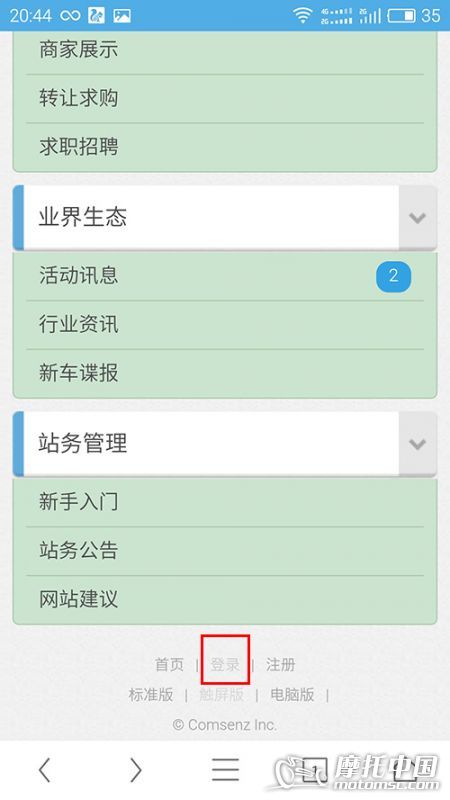Viewport: 450px width, 800px height.
Task: Tap the browser back arrow
Action: pos(45,769)
